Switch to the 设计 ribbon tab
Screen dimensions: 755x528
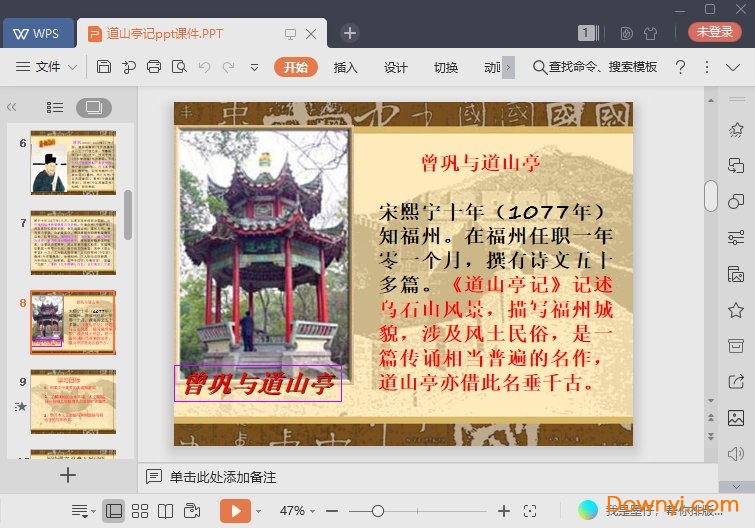396,67
